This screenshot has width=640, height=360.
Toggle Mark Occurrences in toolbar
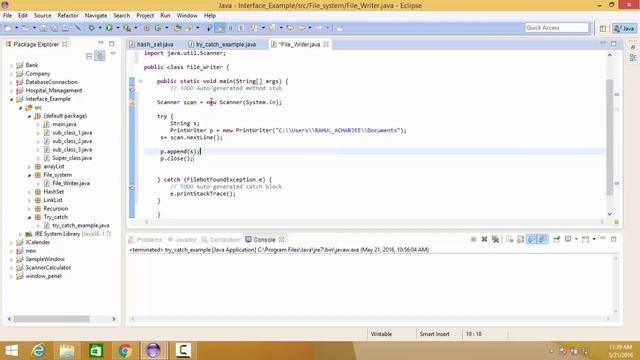[220, 28]
